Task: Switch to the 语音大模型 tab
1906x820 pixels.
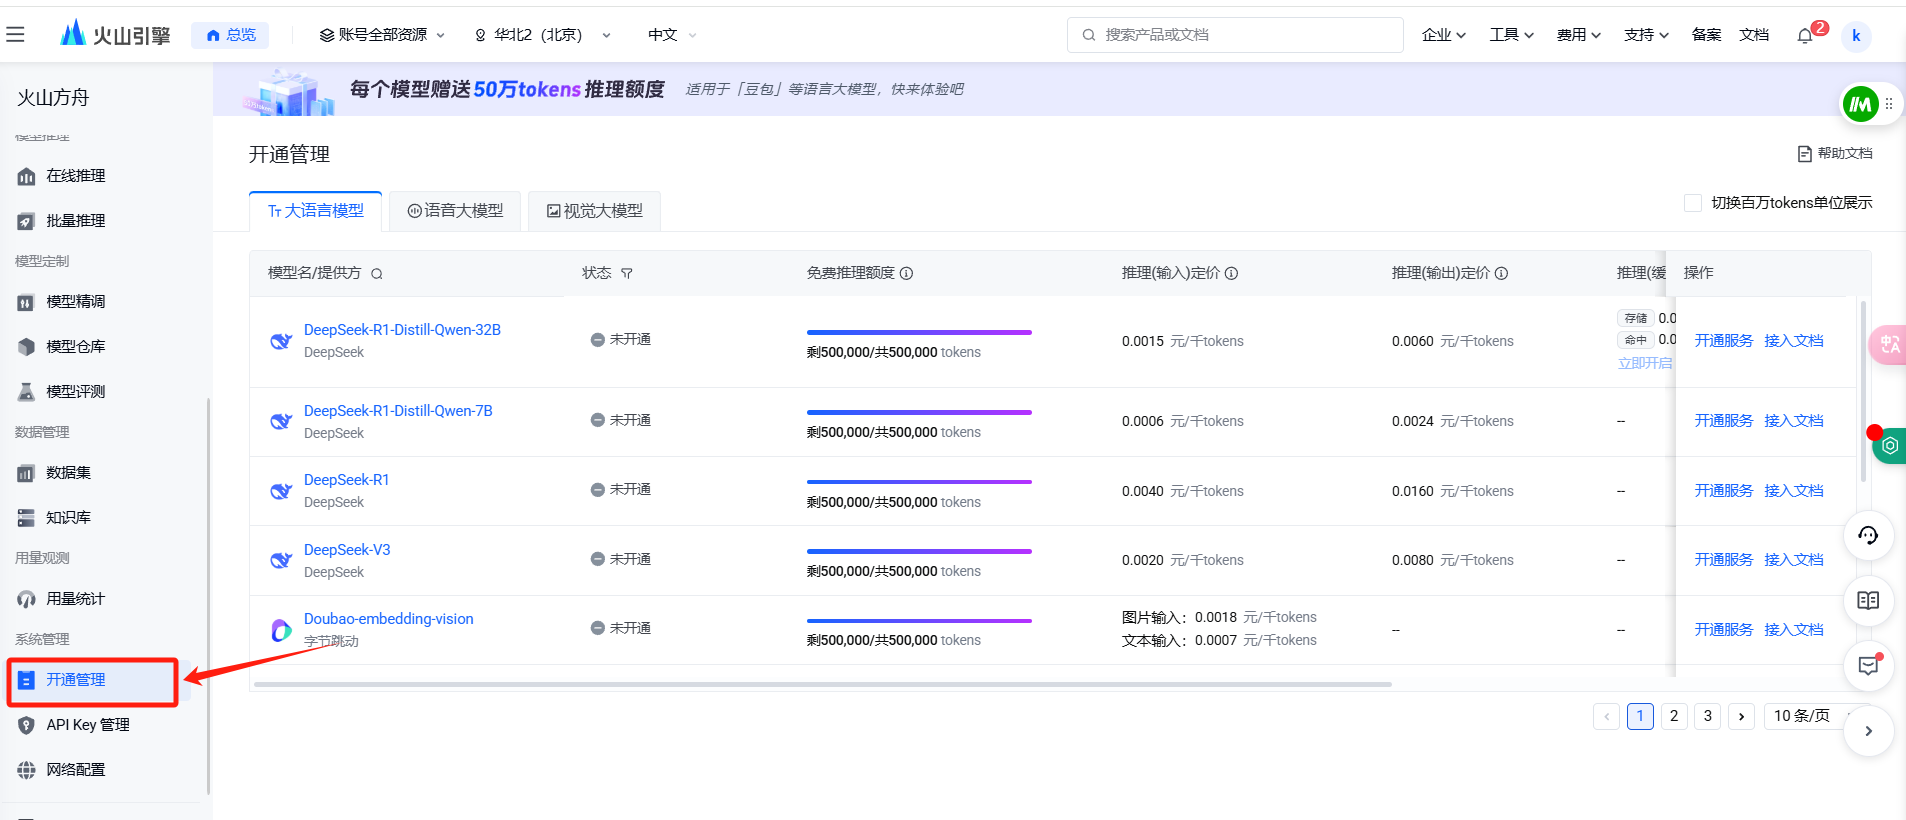Action: 455,211
